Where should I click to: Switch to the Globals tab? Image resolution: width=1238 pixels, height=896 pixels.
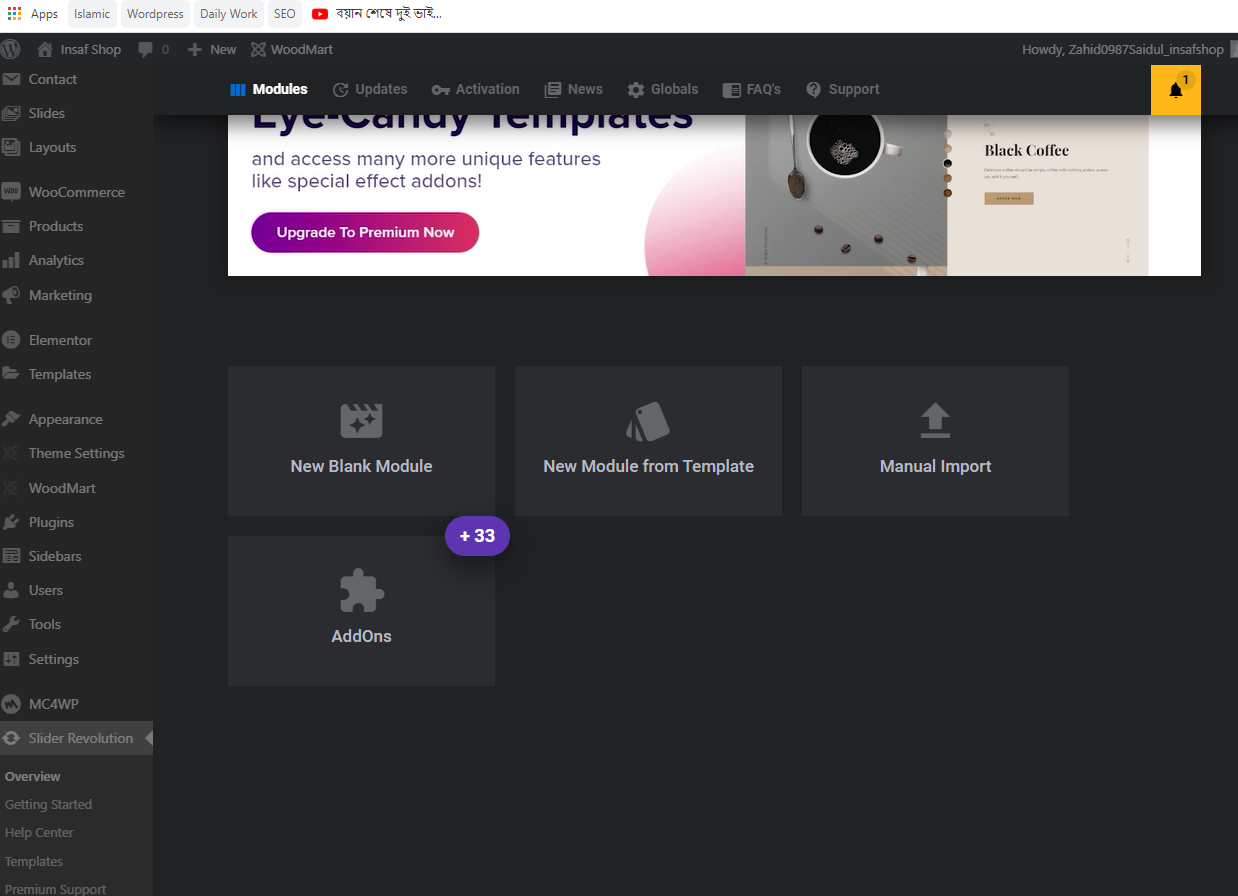(x=663, y=89)
